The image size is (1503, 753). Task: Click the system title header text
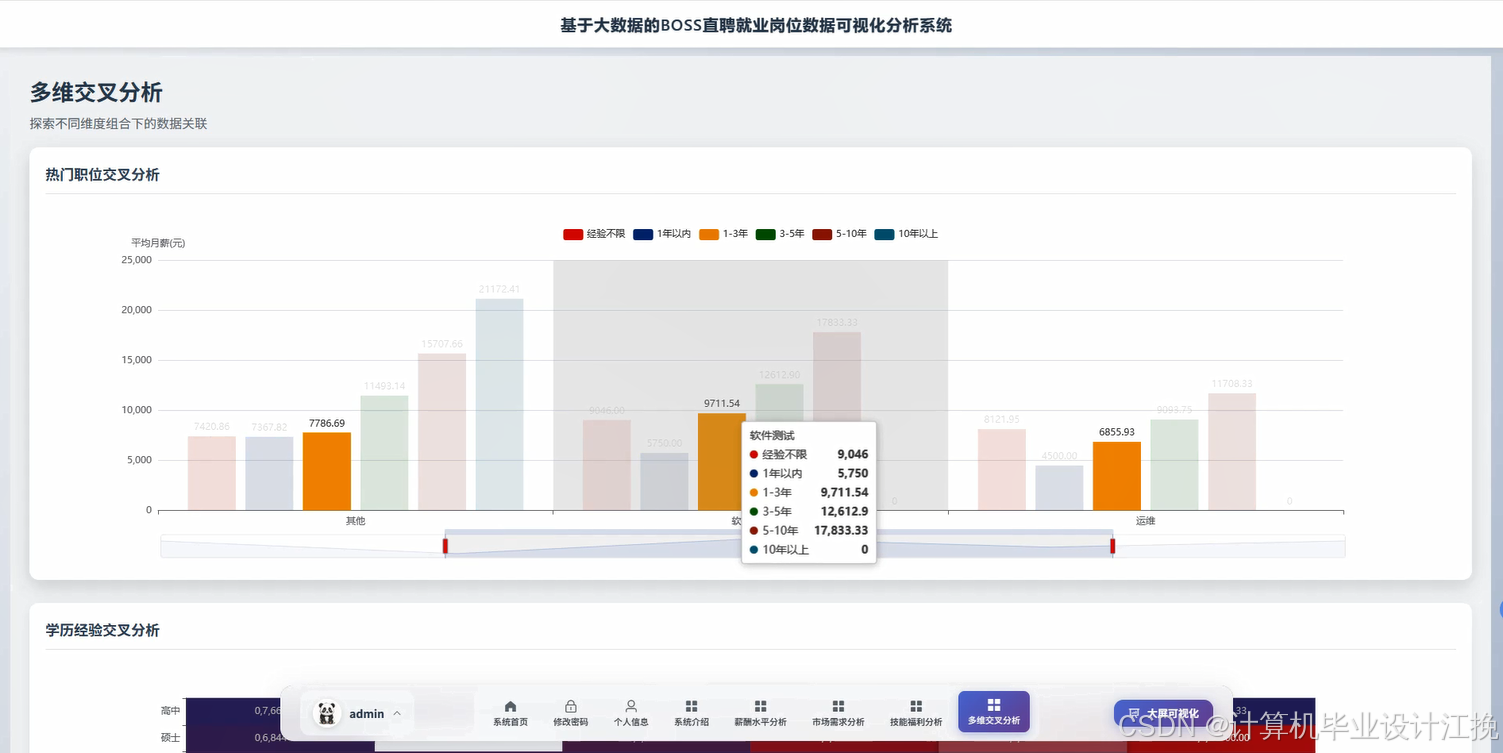756,26
